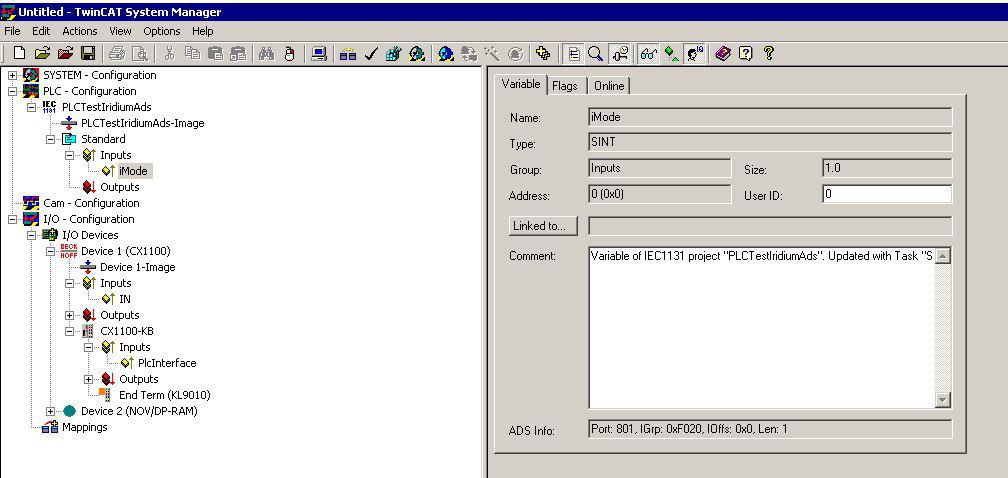Open the Edit menu
Screen dimensions: 1008x478
(41, 31)
